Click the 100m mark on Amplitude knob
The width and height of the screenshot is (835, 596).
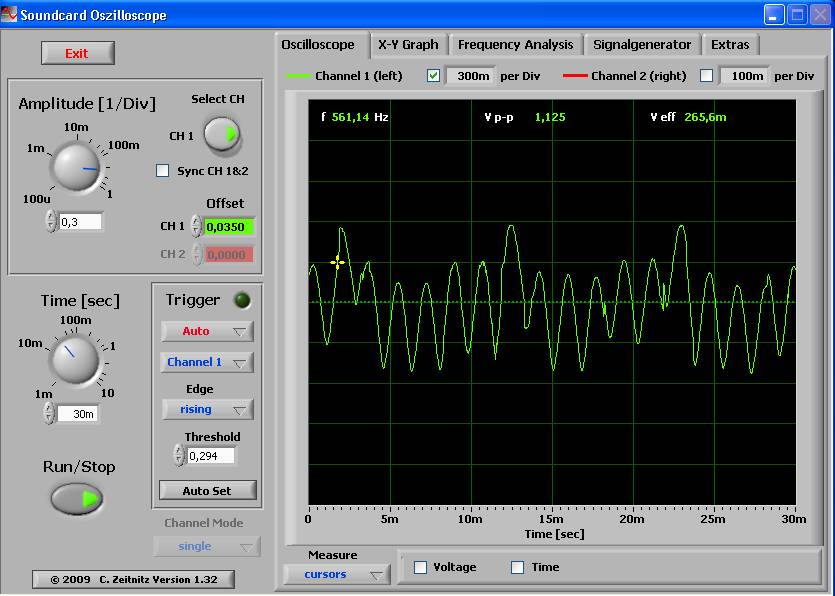pos(124,145)
